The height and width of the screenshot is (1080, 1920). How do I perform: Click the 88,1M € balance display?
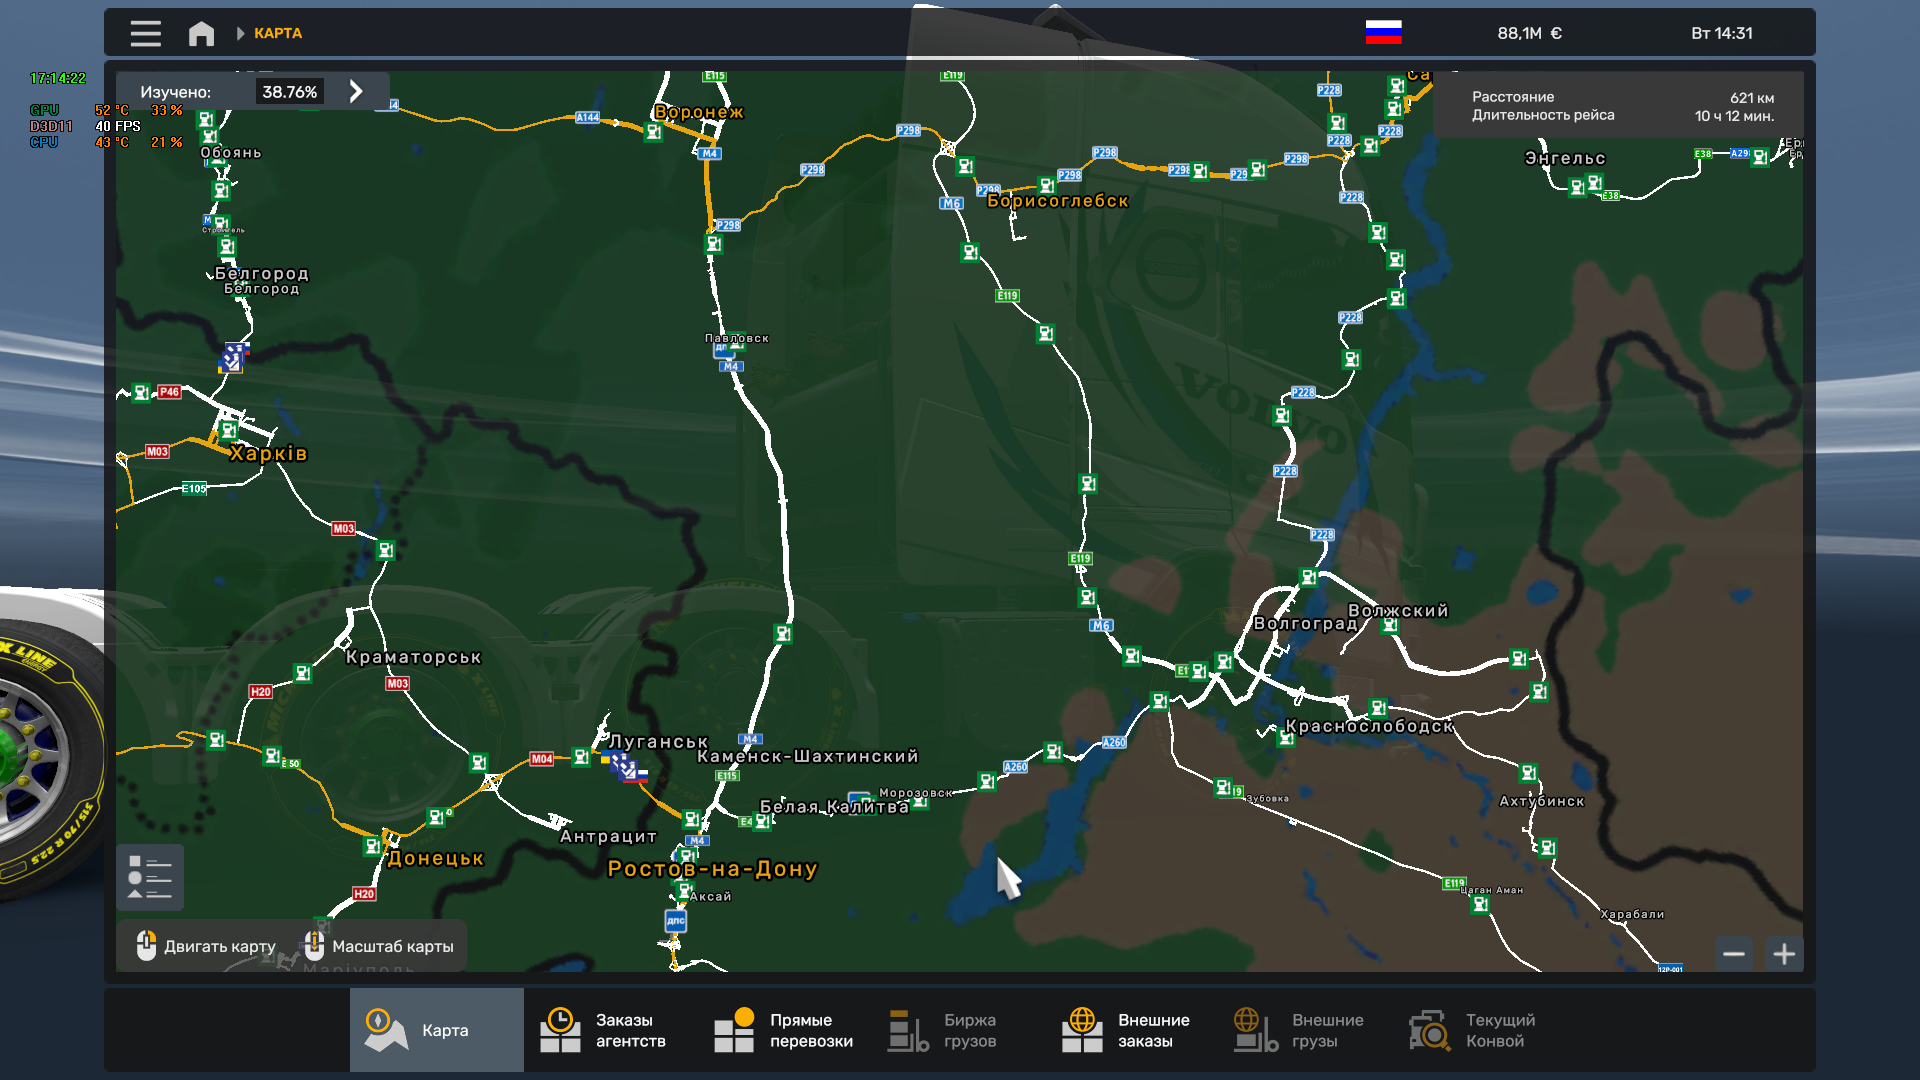pos(1529,33)
